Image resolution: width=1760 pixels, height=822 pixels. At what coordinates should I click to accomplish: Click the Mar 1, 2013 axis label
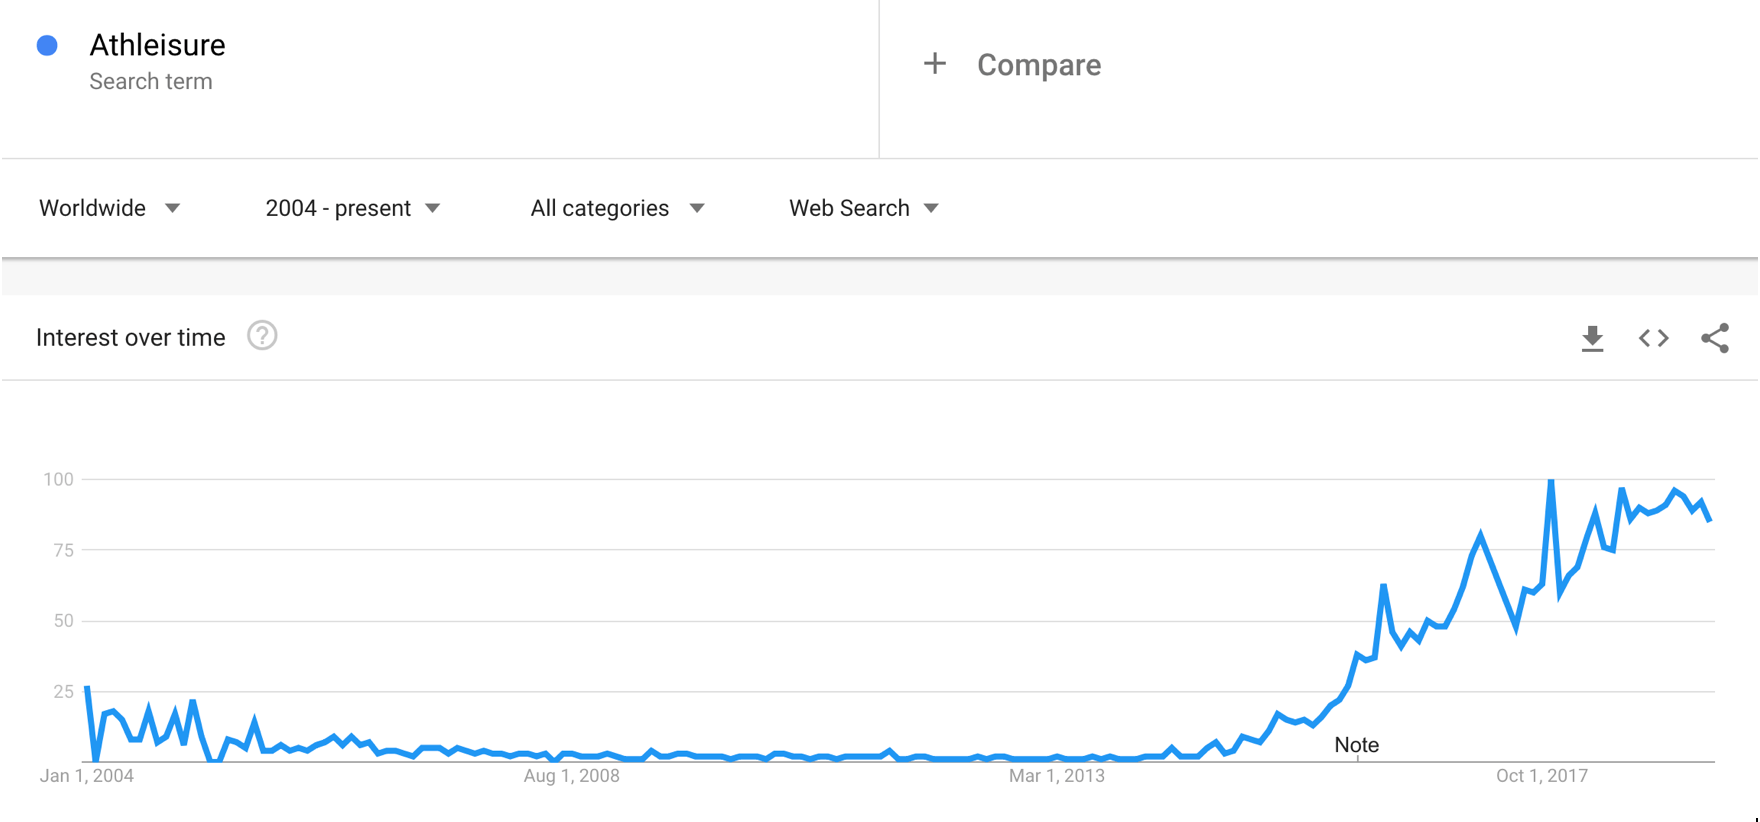(1056, 776)
